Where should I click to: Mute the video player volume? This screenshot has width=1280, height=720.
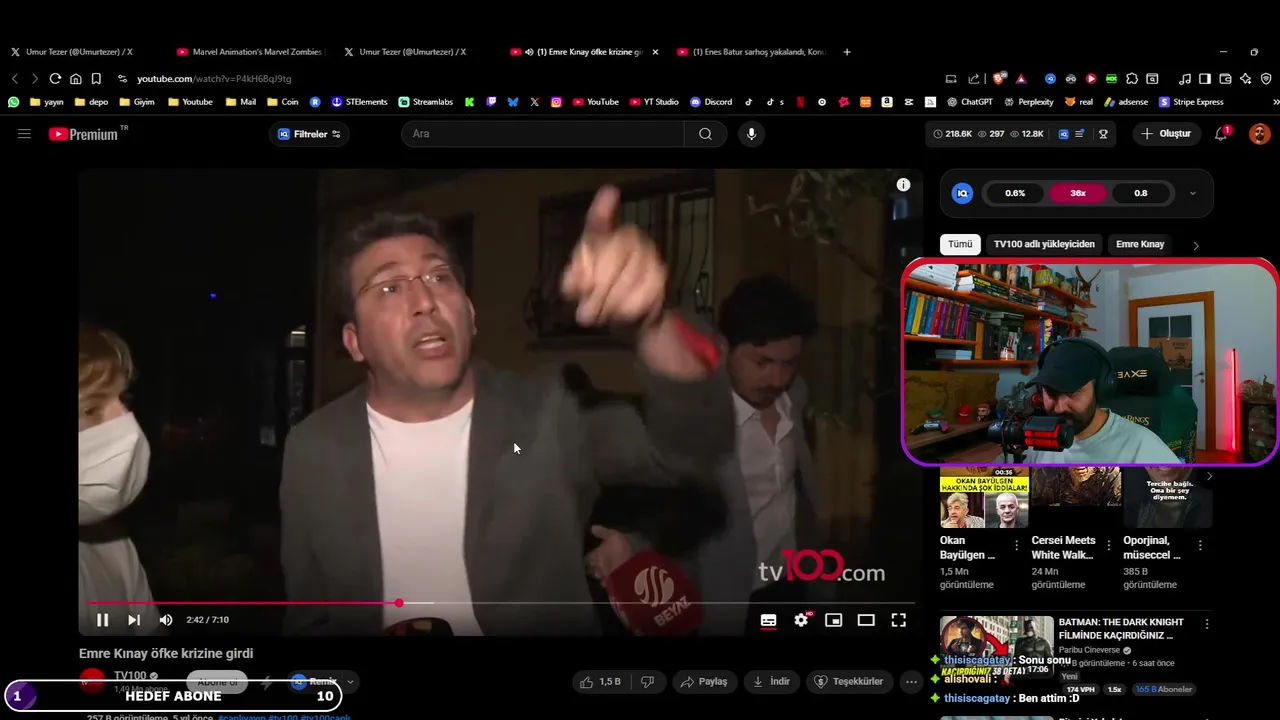click(166, 620)
